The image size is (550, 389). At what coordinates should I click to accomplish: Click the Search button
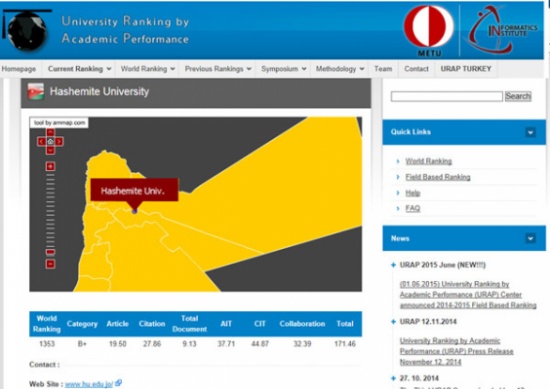click(518, 96)
